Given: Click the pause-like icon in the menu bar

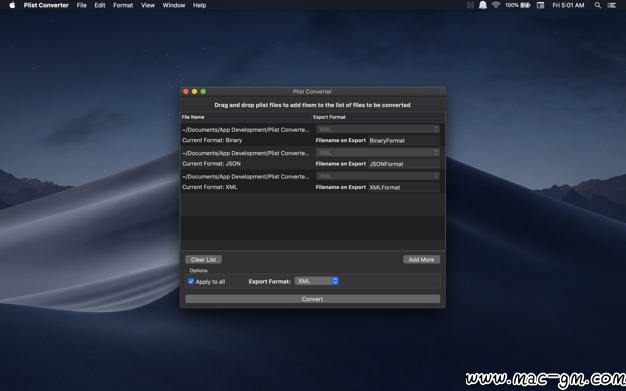Looking at the screenshot, I should (470, 5).
